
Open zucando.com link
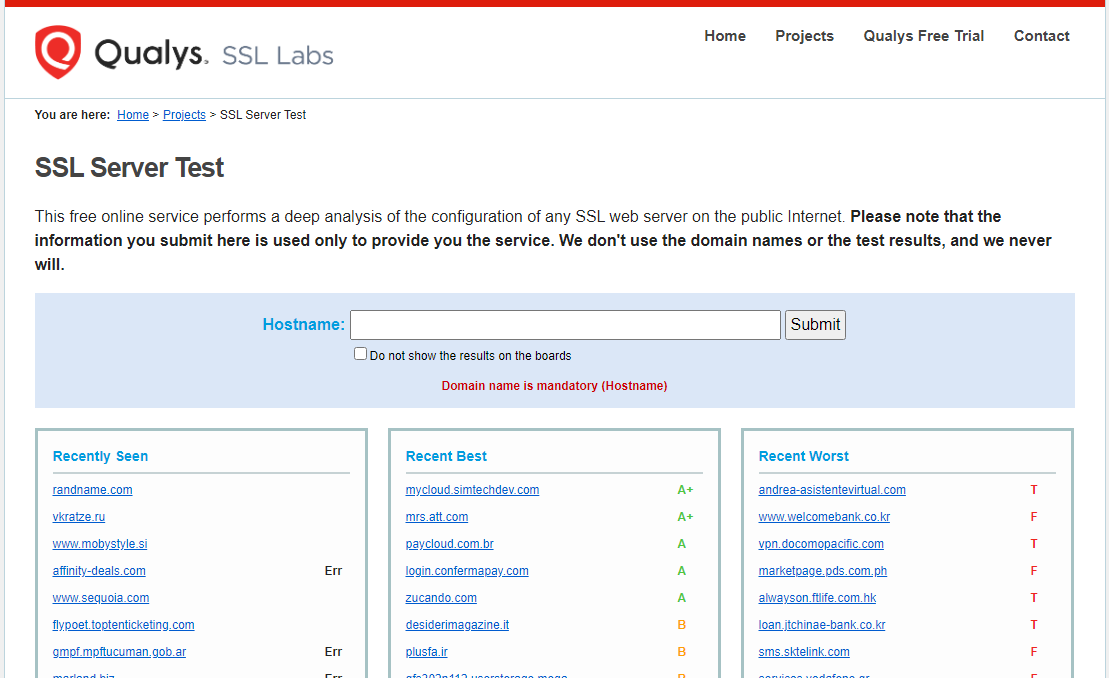[441, 597]
